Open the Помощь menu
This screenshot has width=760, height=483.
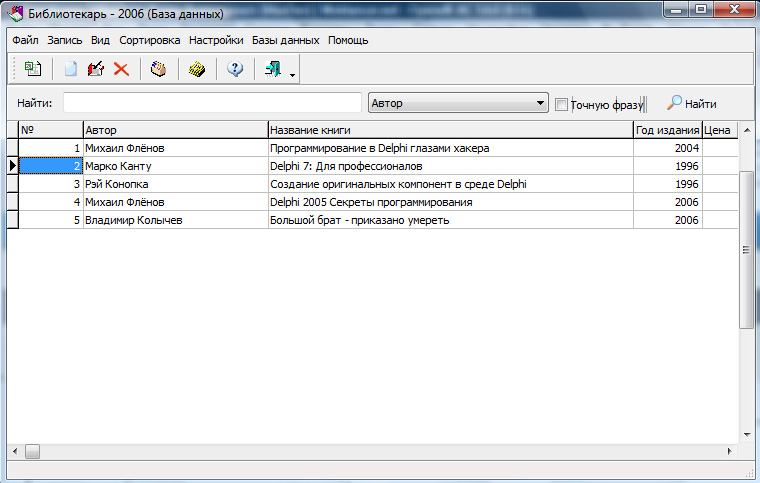[x=348, y=40]
